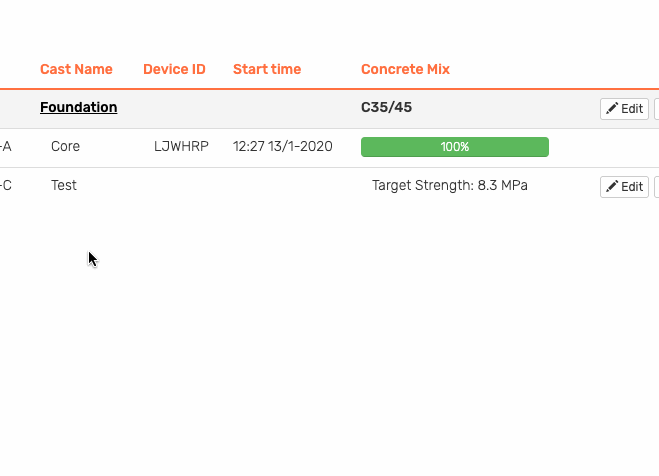Click partially visible button beside Foundation's Edit

(x=656, y=109)
